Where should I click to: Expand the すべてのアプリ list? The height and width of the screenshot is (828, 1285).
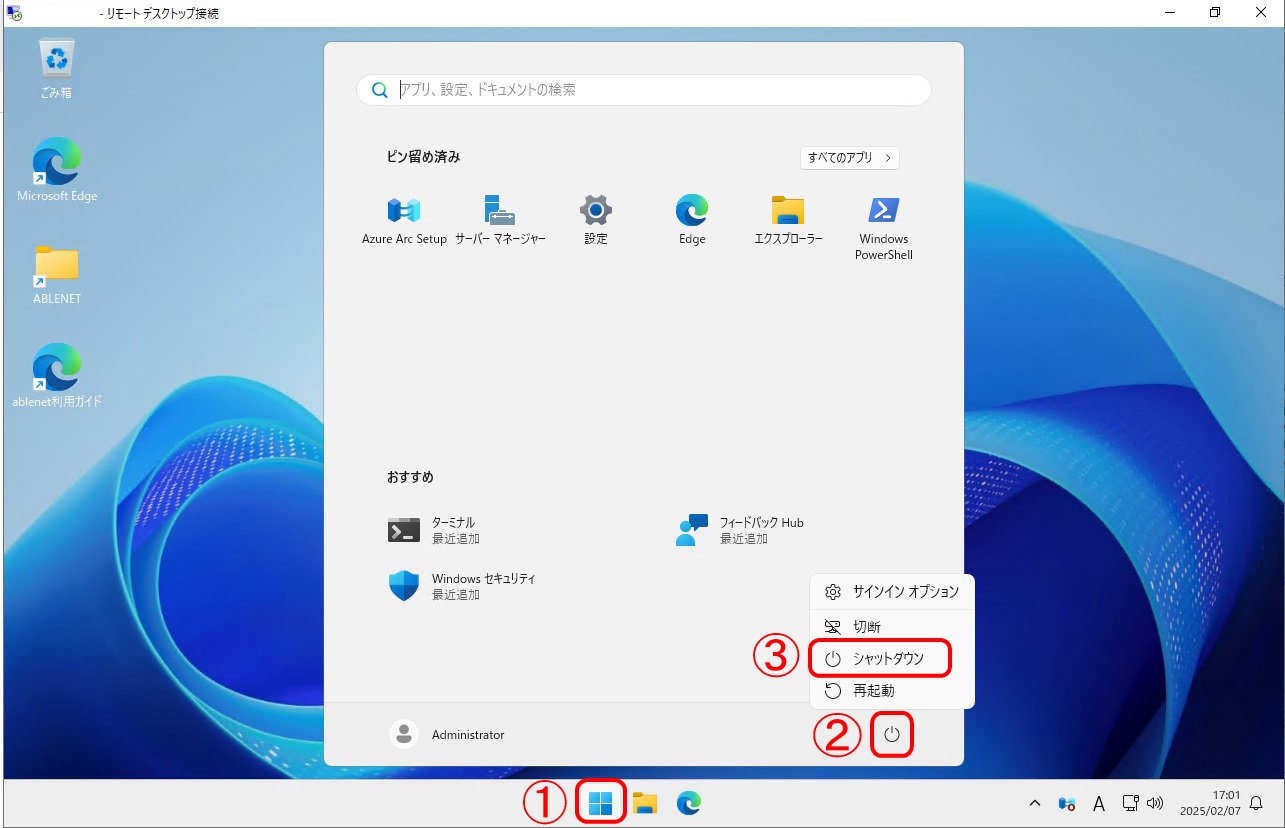pos(849,158)
